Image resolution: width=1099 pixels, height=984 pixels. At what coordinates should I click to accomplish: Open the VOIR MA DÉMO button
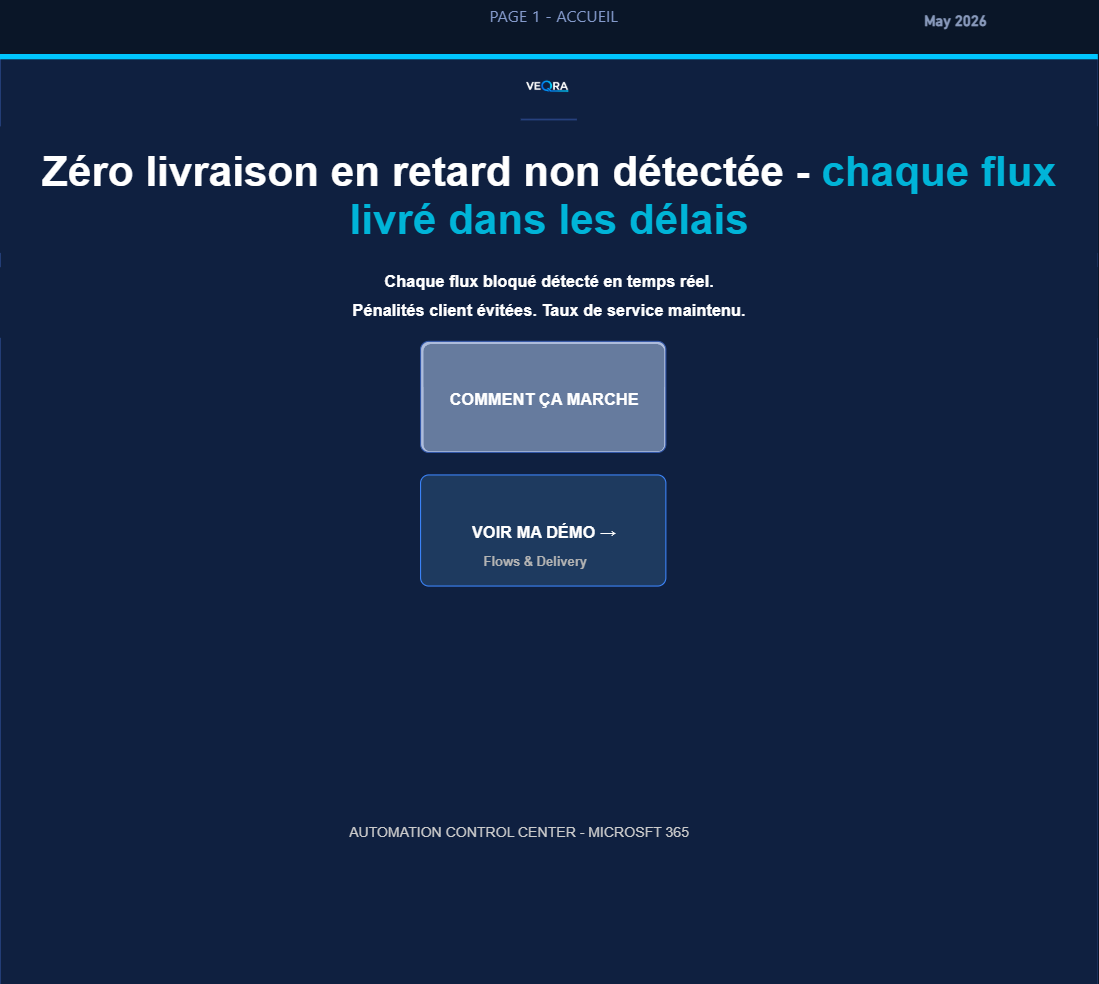click(543, 531)
